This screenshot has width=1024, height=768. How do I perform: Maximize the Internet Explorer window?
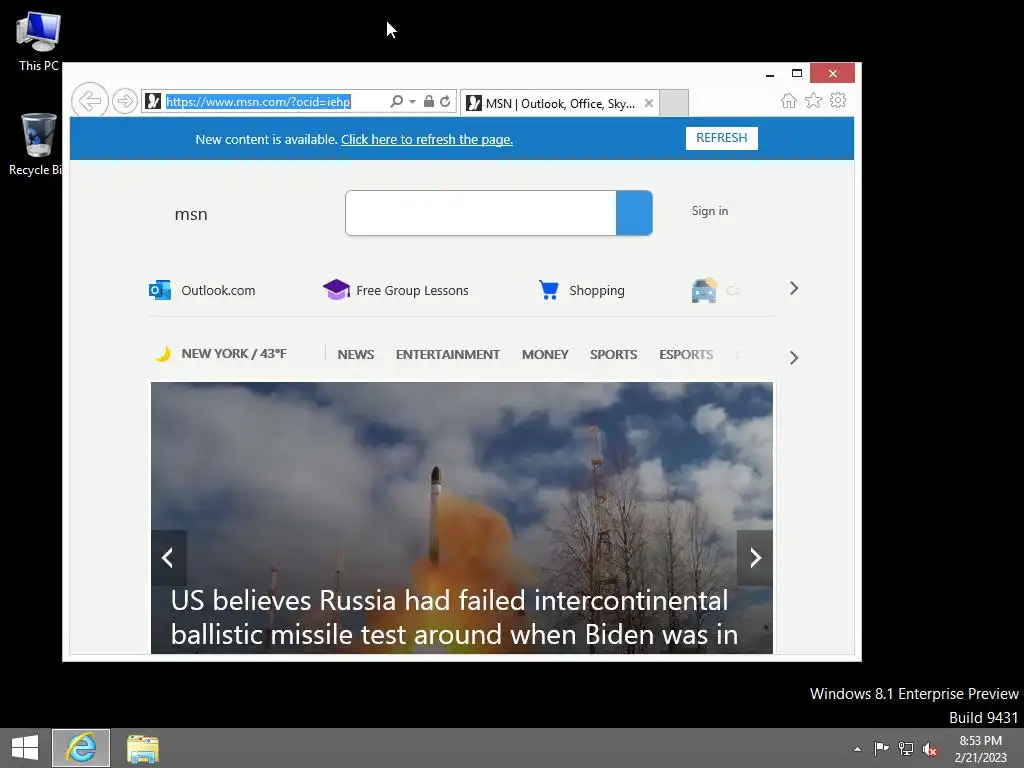click(x=797, y=73)
